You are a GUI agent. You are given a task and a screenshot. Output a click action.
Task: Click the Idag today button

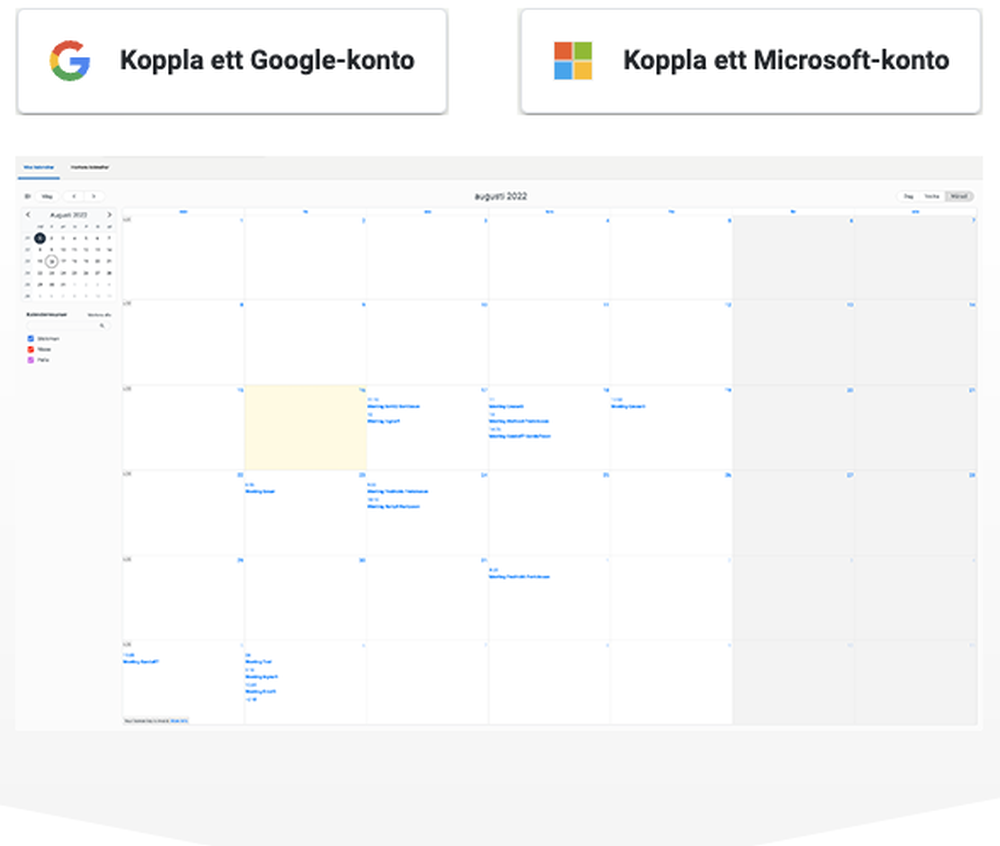47,196
